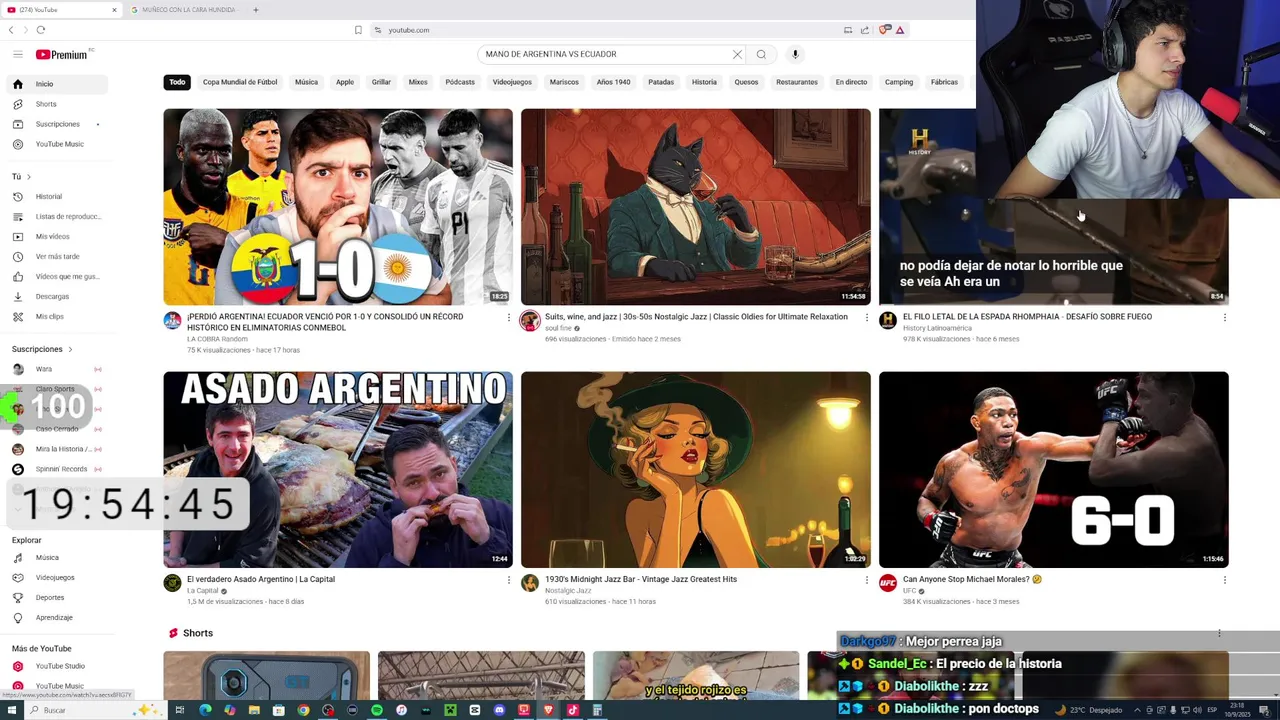Screen dimensions: 1280x720
Task: Click UFC channel avatar
Action: tap(888, 583)
